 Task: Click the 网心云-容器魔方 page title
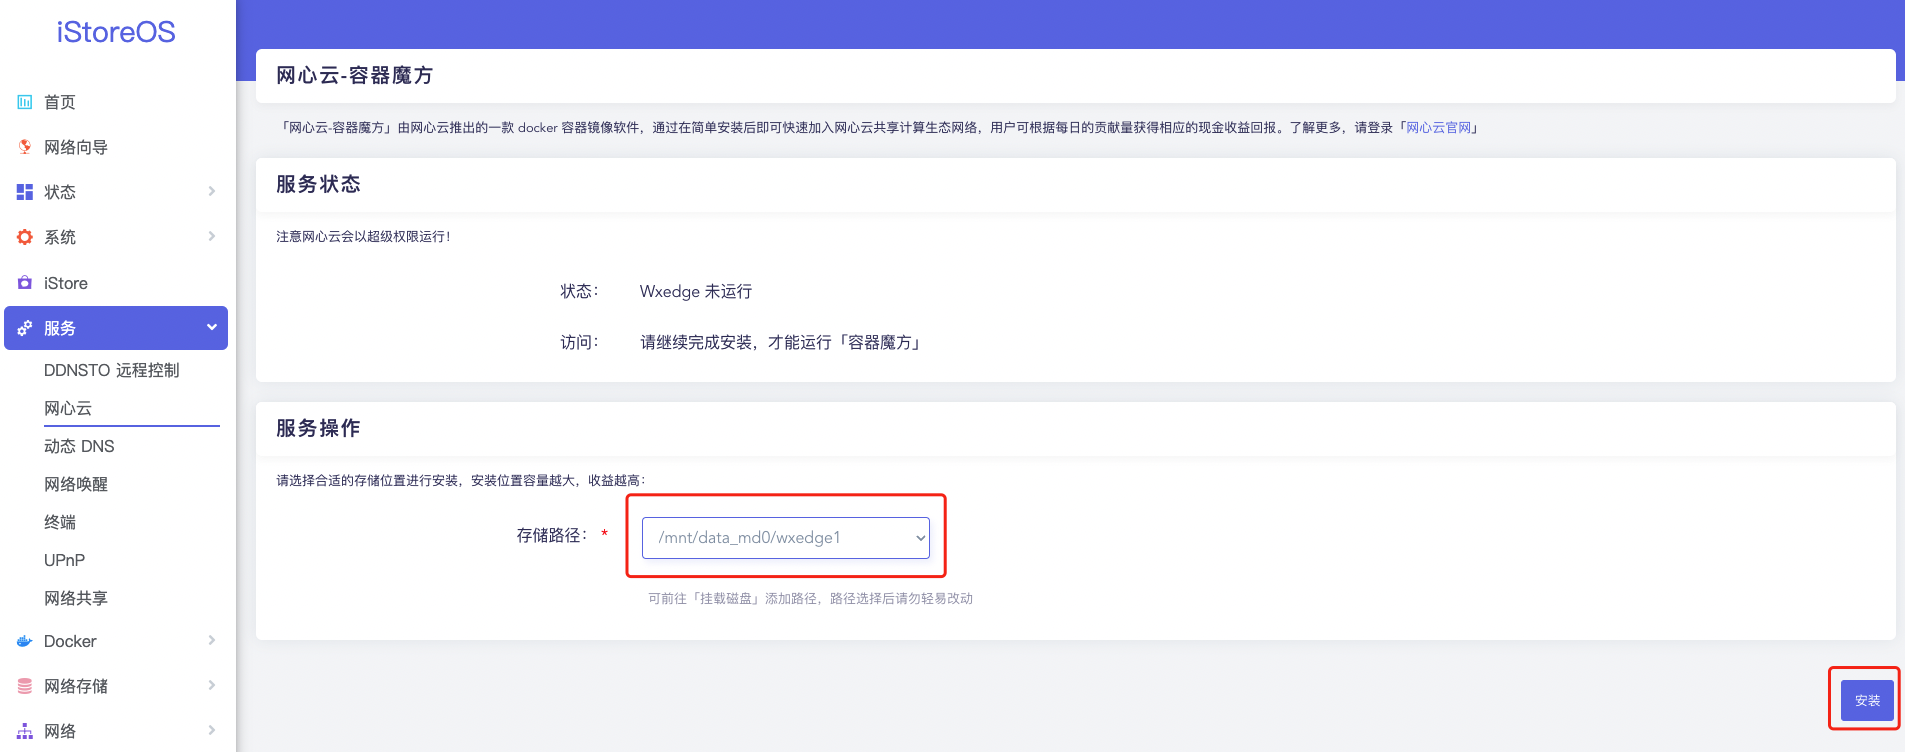pos(355,75)
